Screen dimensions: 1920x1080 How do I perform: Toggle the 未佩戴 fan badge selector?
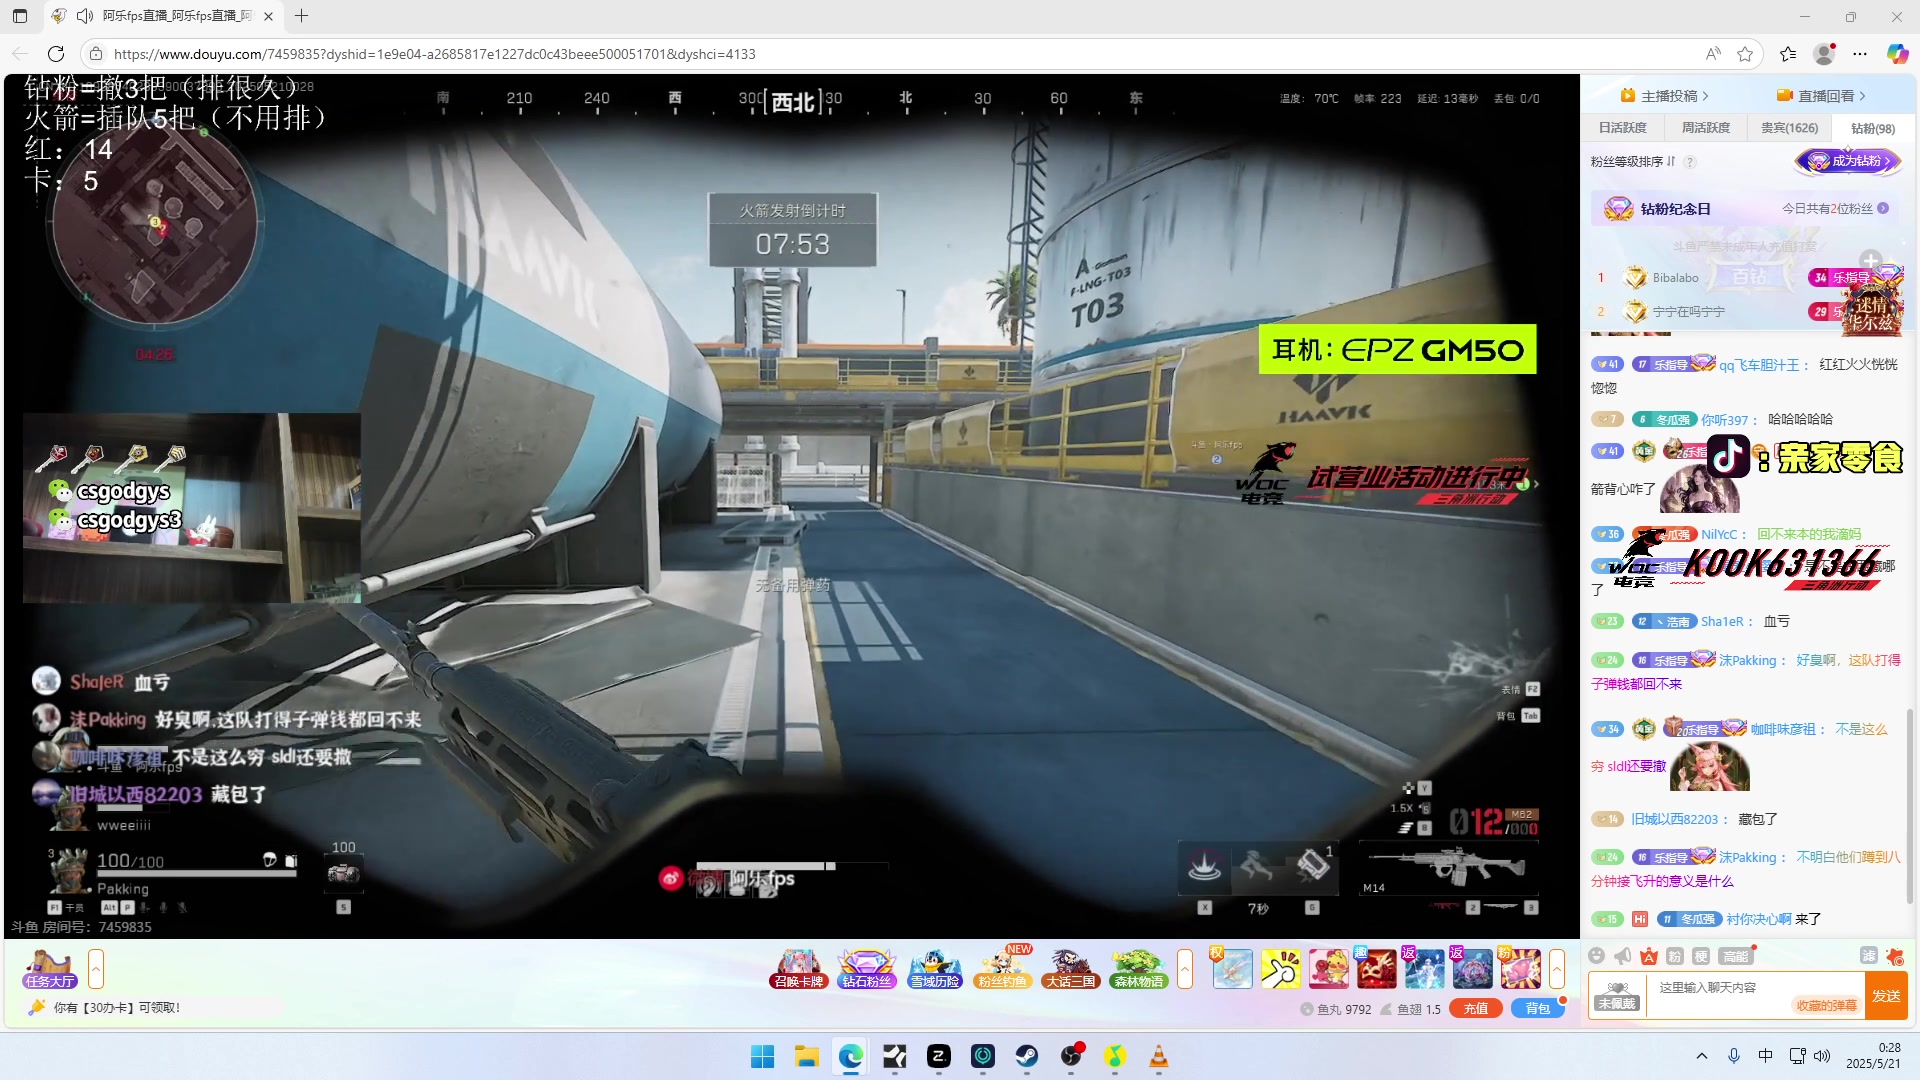click(1617, 996)
